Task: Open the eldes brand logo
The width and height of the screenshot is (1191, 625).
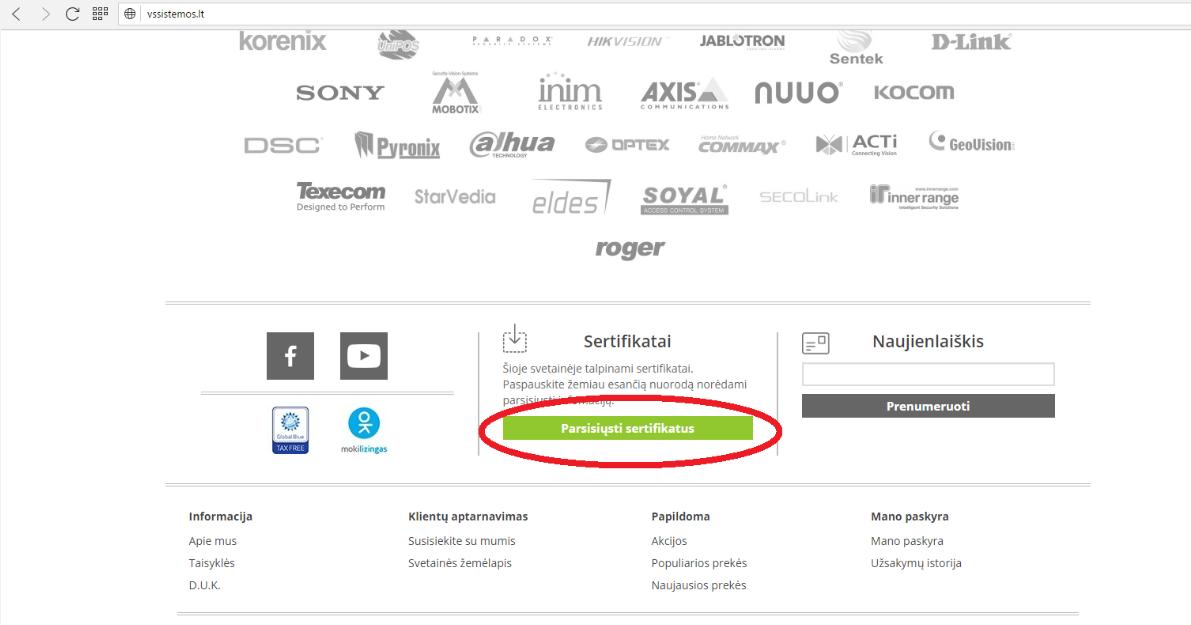Action: (x=570, y=197)
